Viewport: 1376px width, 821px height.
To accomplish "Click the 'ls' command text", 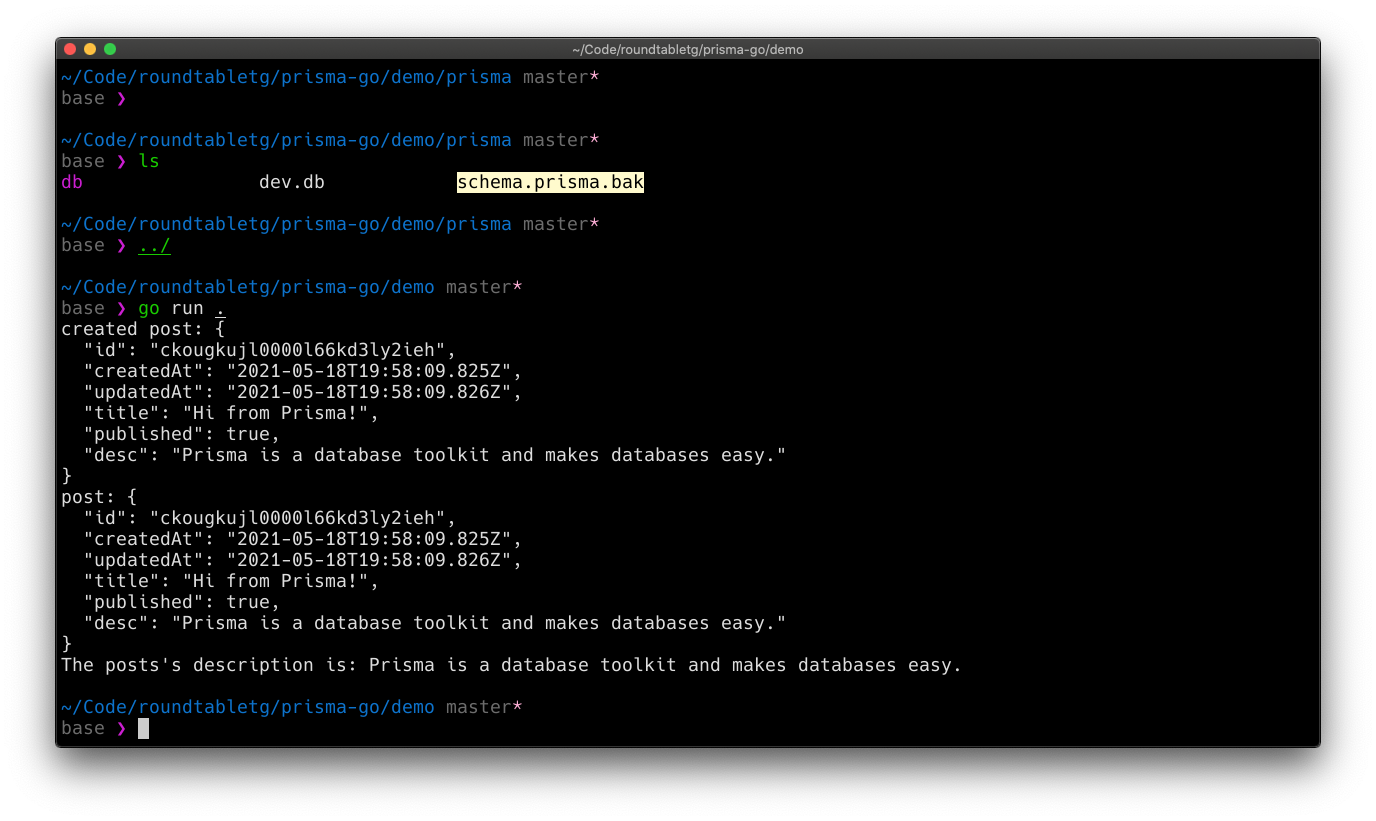I will click(x=149, y=161).
